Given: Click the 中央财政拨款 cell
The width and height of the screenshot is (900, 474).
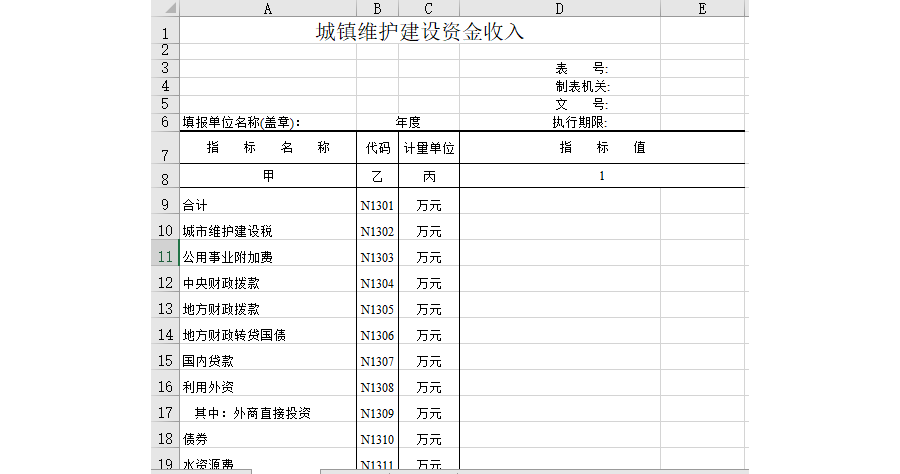Looking at the screenshot, I should 267,279.
